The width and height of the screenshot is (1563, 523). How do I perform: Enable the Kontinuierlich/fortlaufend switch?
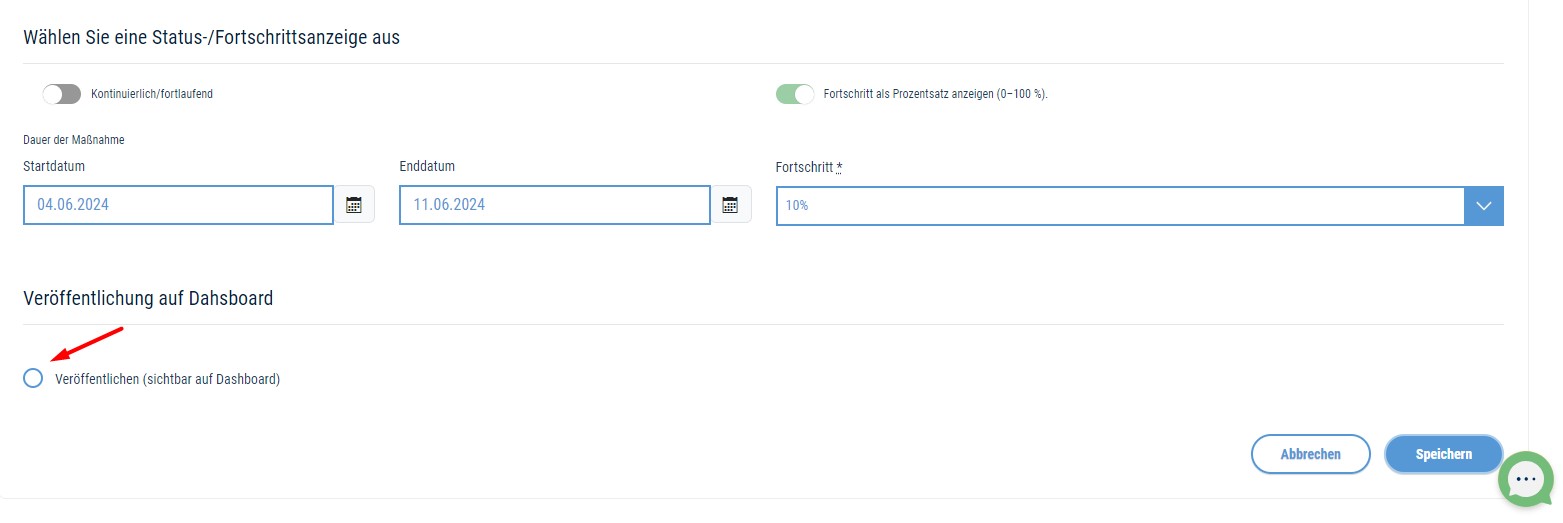(61, 94)
